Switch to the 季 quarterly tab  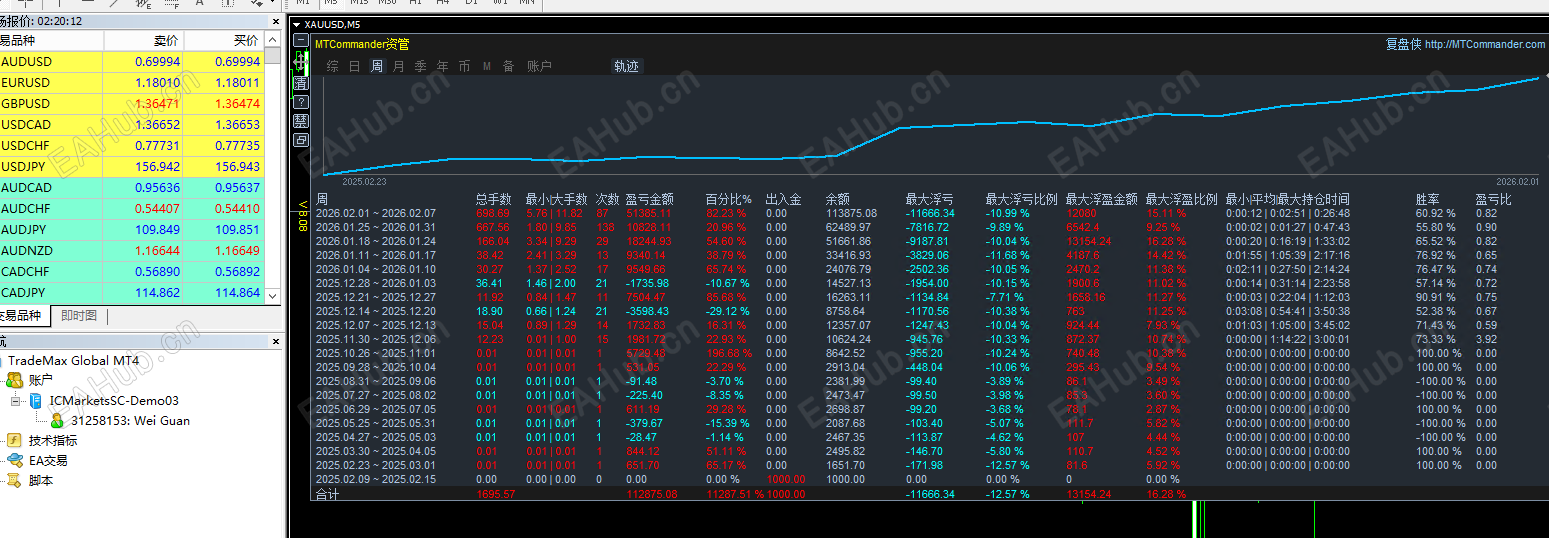420,66
